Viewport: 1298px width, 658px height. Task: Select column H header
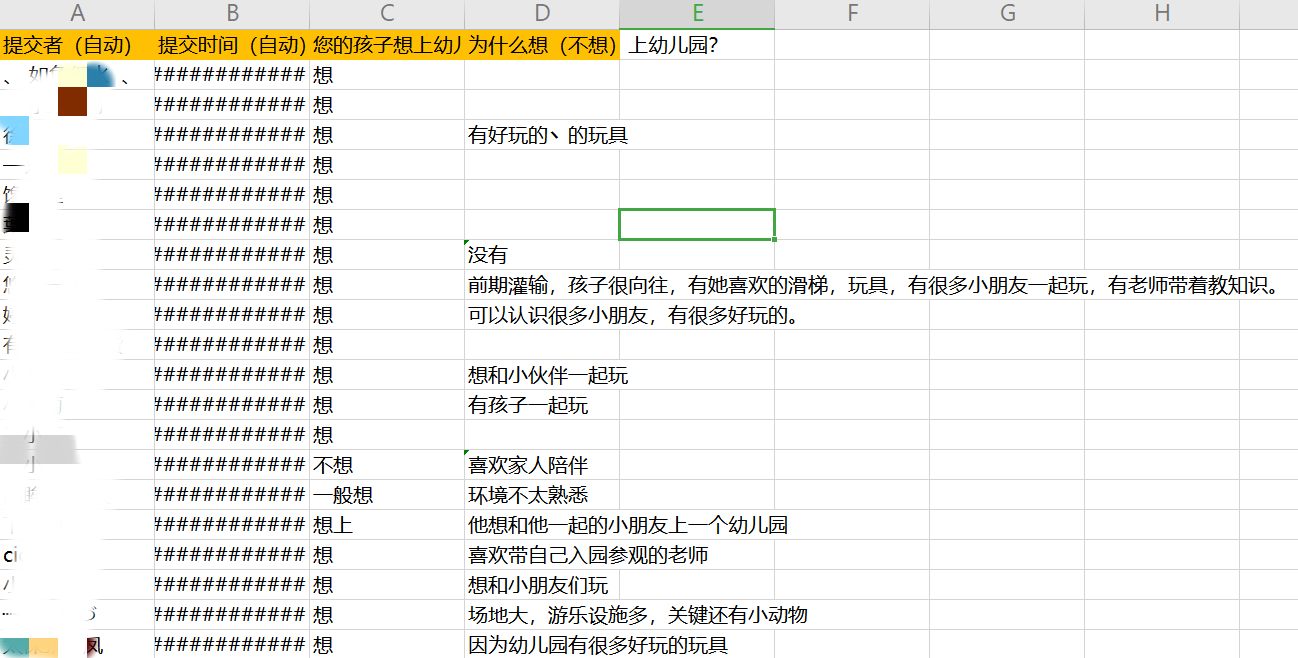(x=1162, y=14)
